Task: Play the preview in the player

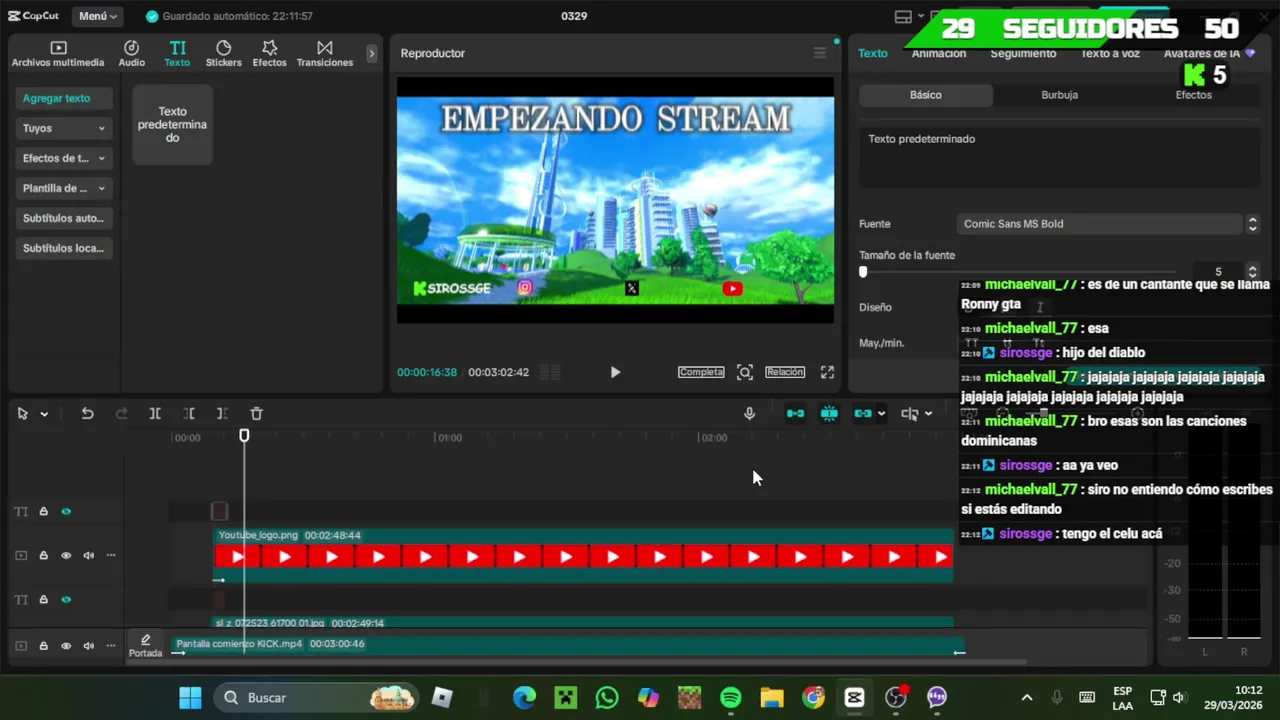Action: tap(615, 372)
